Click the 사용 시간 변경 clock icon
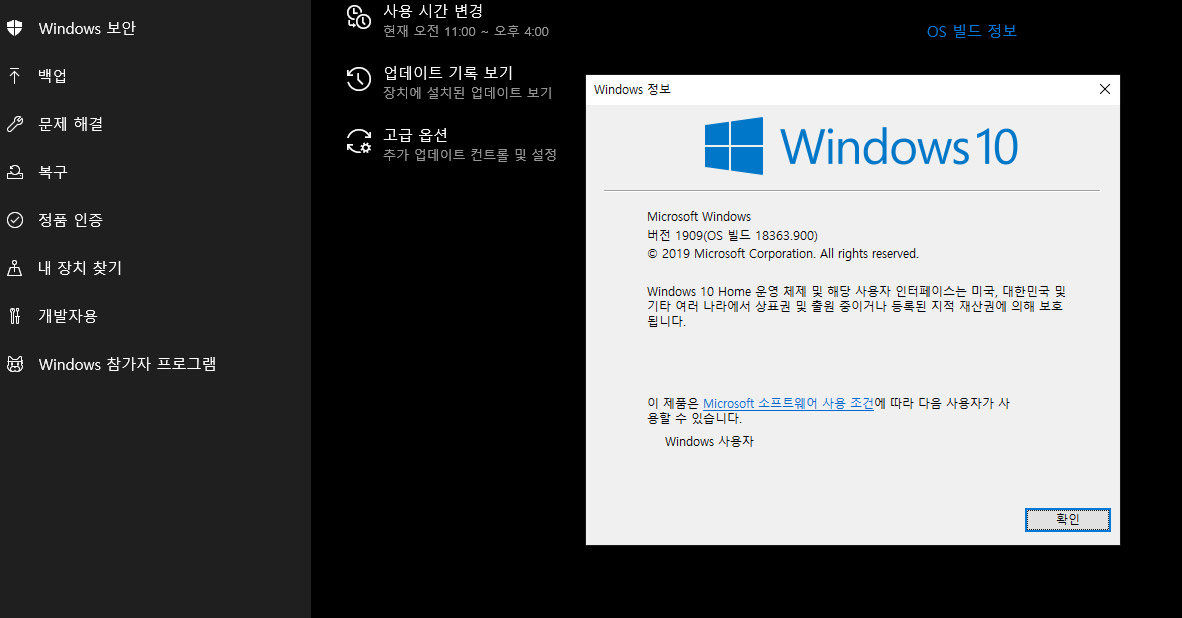 click(359, 17)
